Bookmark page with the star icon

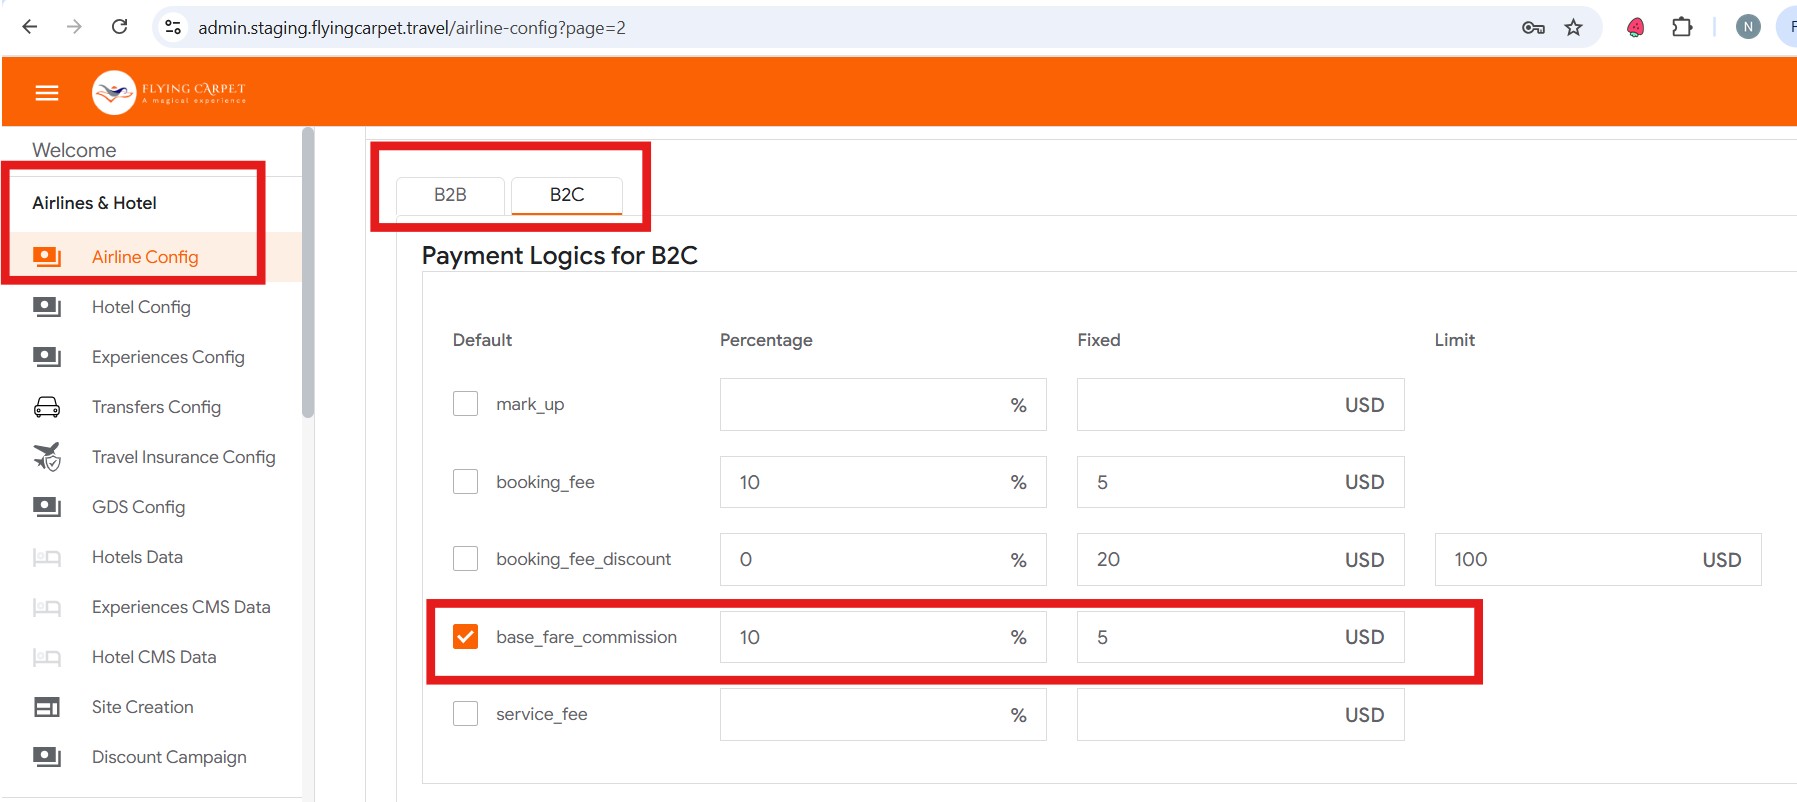1573,27
